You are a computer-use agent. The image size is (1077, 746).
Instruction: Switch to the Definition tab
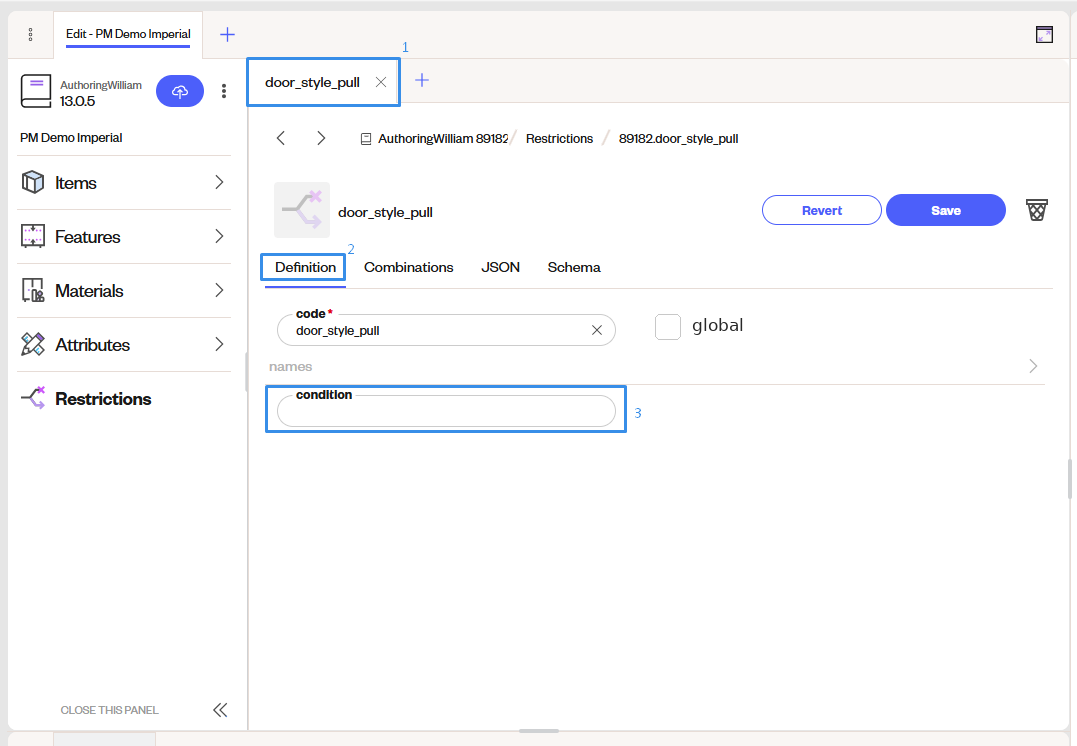click(x=305, y=267)
